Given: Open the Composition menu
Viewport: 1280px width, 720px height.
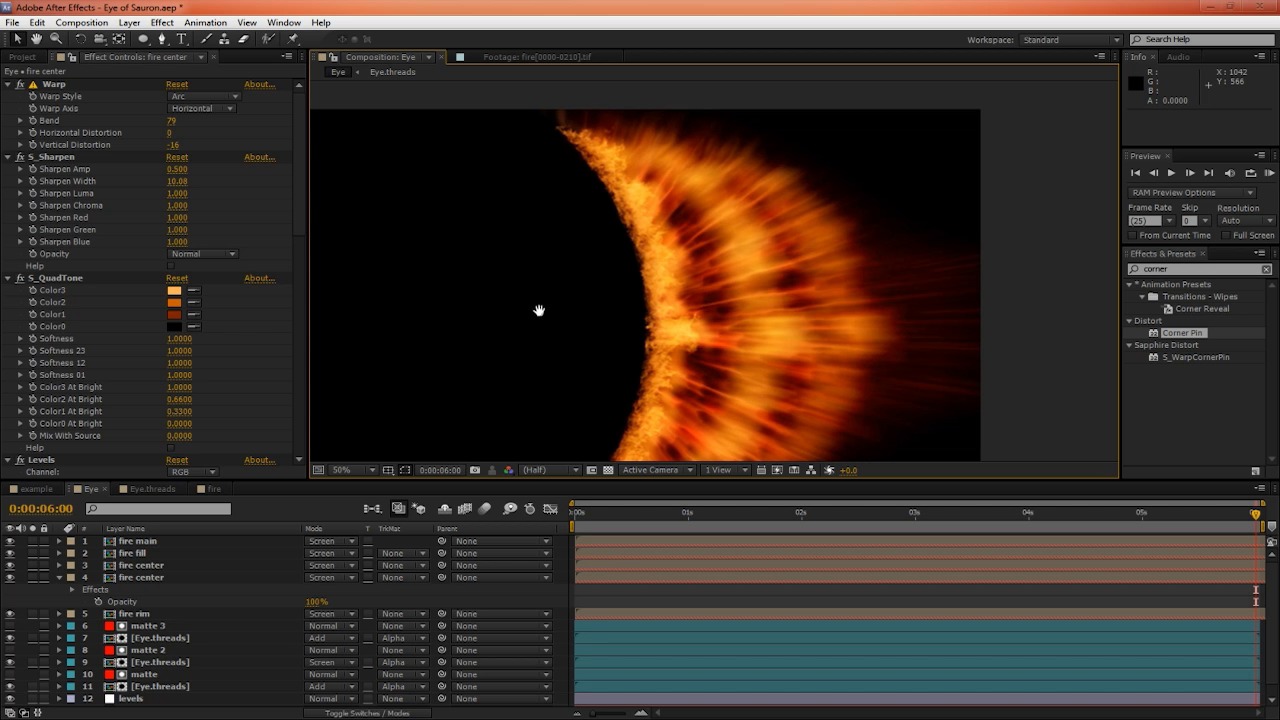Looking at the screenshot, I should pyautogui.click(x=81, y=22).
